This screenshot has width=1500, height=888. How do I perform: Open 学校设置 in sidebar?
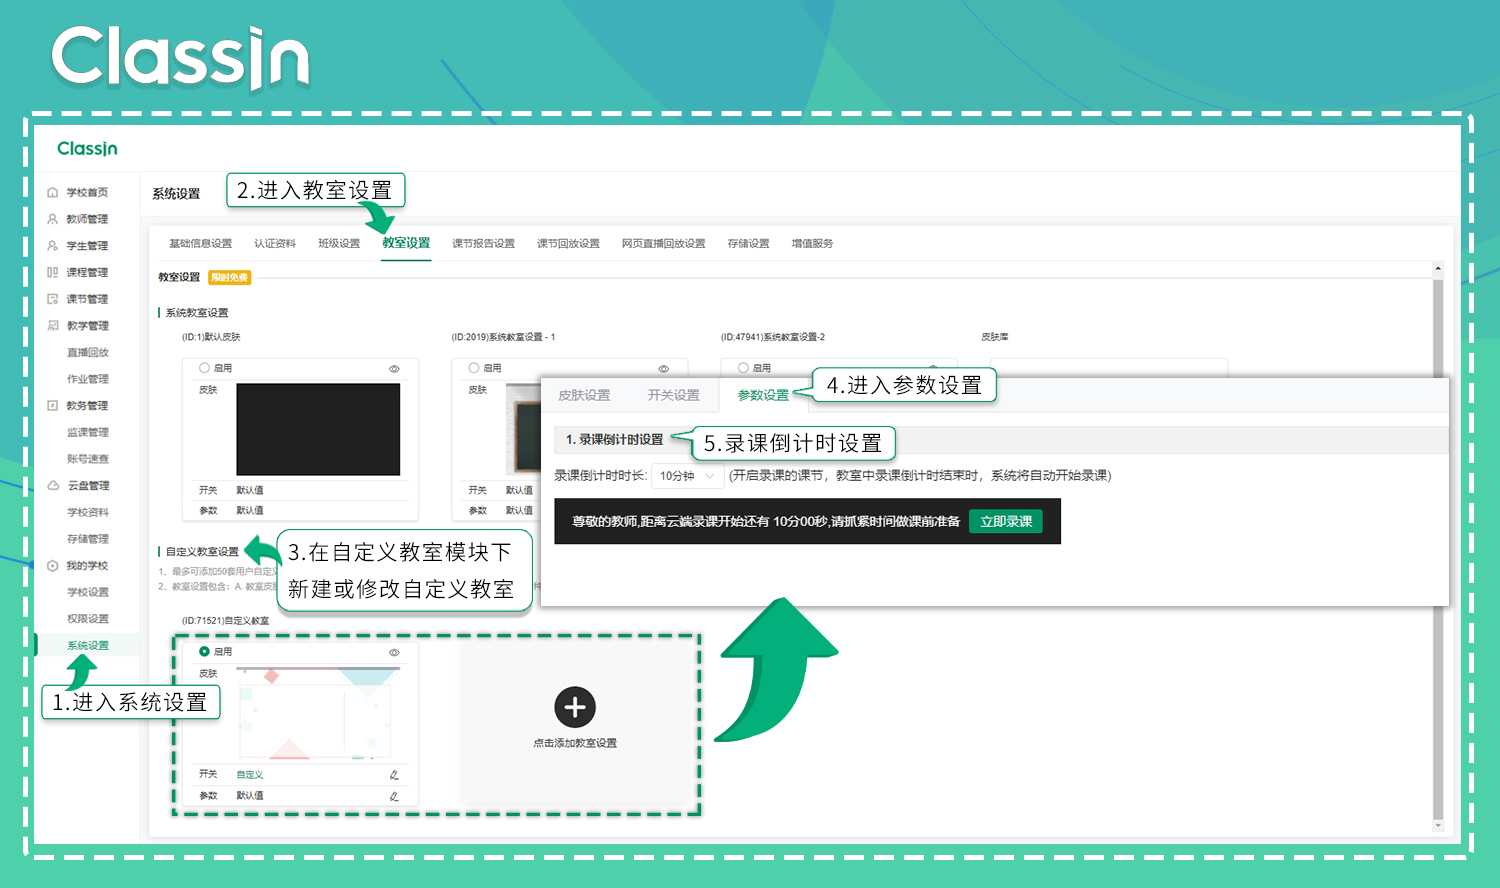click(x=88, y=592)
